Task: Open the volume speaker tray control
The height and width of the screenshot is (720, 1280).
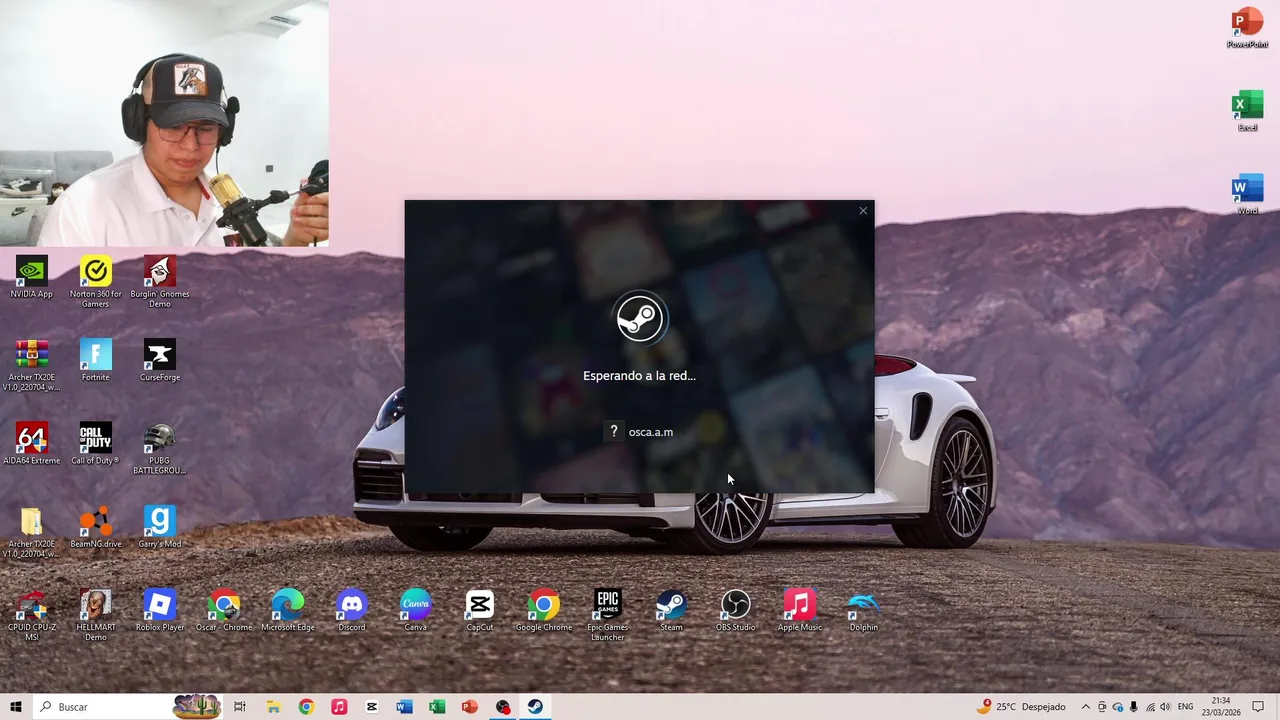Action: (x=1166, y=707)
